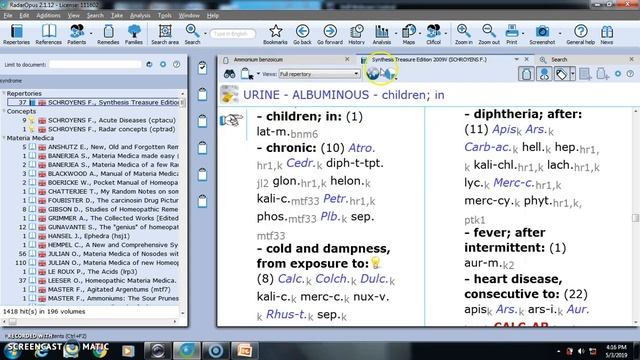Collapse the Materia Medica tree group

click(4, 138)
